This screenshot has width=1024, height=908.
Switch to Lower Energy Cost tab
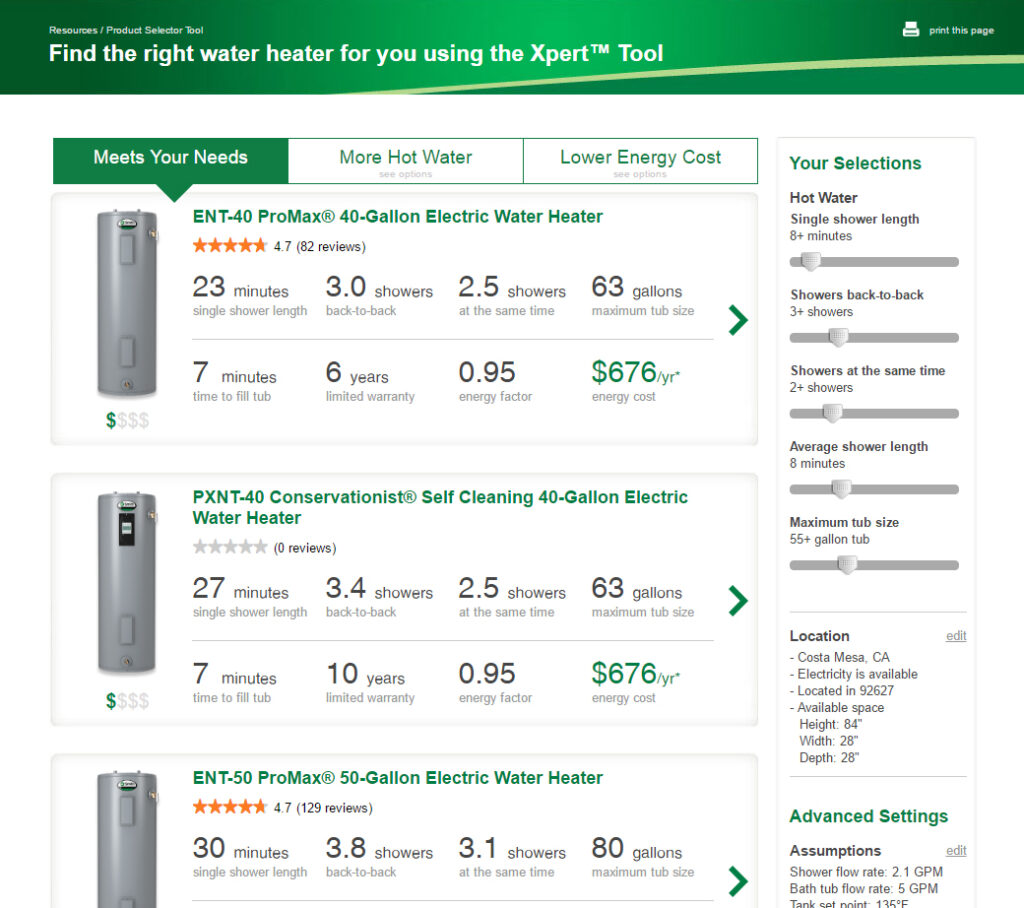640,161
